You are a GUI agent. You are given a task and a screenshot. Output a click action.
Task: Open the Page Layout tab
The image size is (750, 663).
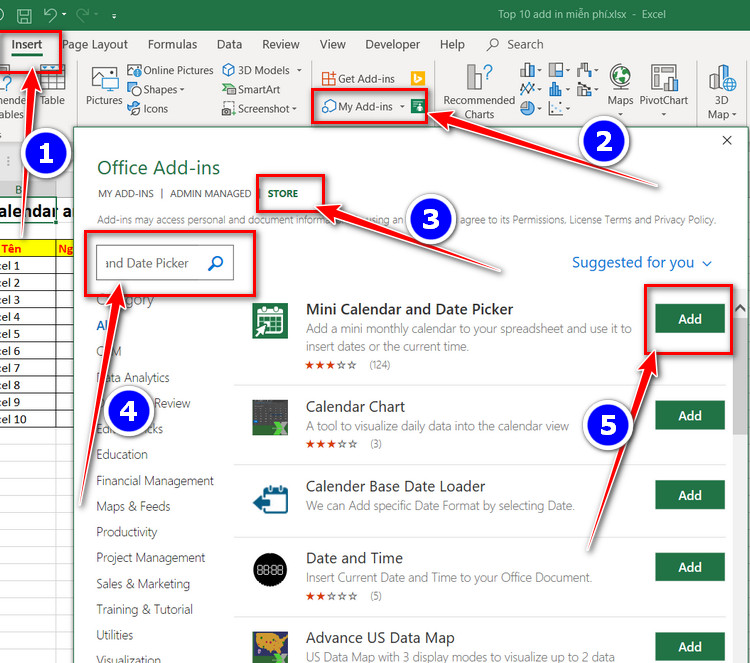[x=95, y=44]
